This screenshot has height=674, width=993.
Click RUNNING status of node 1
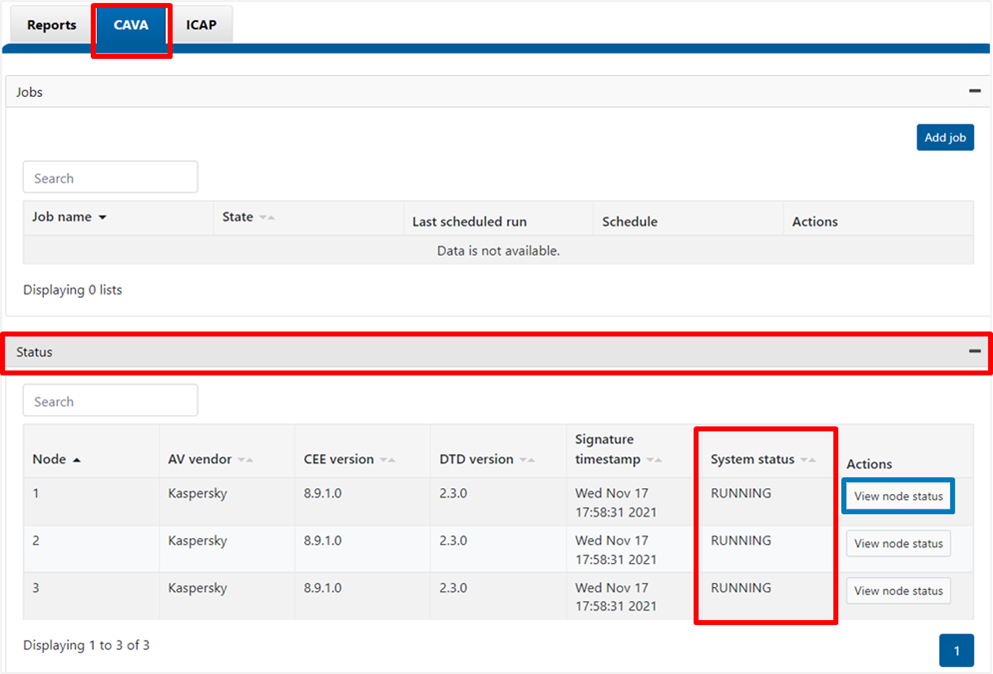pos(741,493)
